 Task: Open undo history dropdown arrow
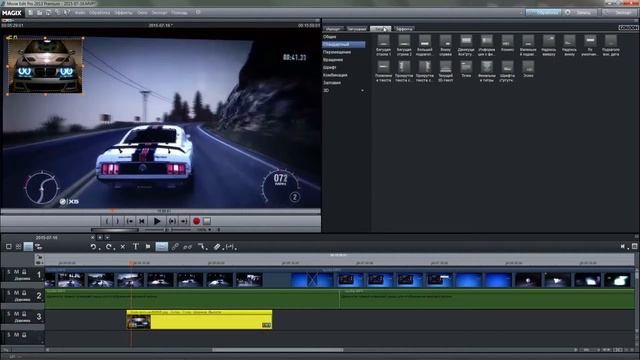click(99, 248)
